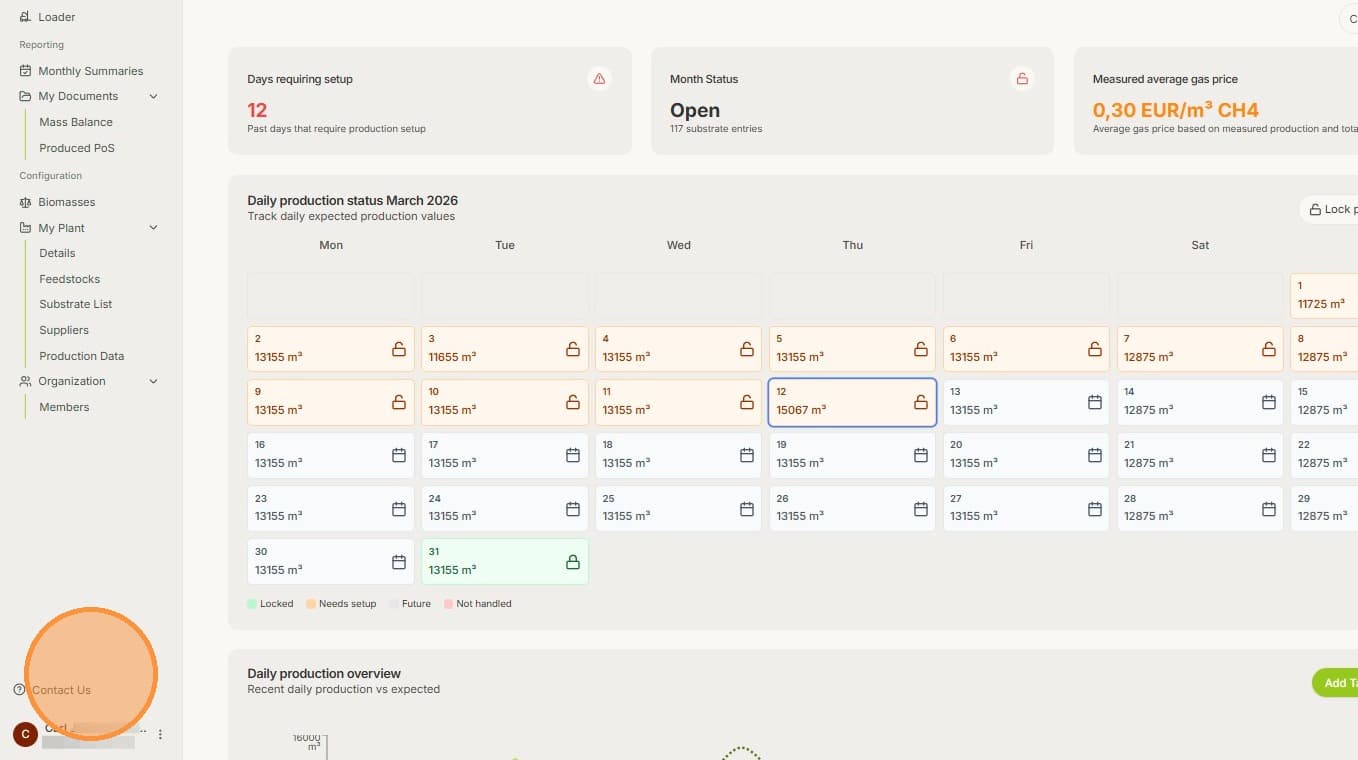
Task: Click the open lock icon on Month Status
Action: (x=1022, y=78)
